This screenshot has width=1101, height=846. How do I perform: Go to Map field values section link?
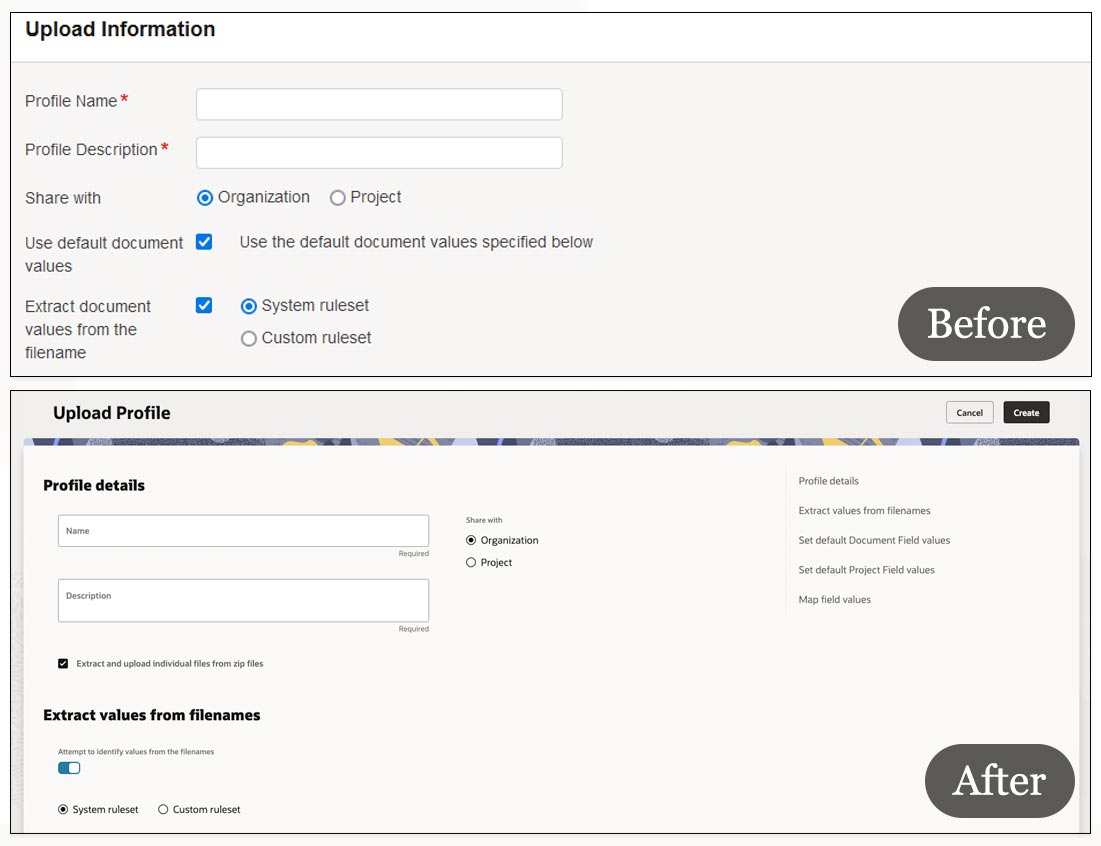[834, 600]
